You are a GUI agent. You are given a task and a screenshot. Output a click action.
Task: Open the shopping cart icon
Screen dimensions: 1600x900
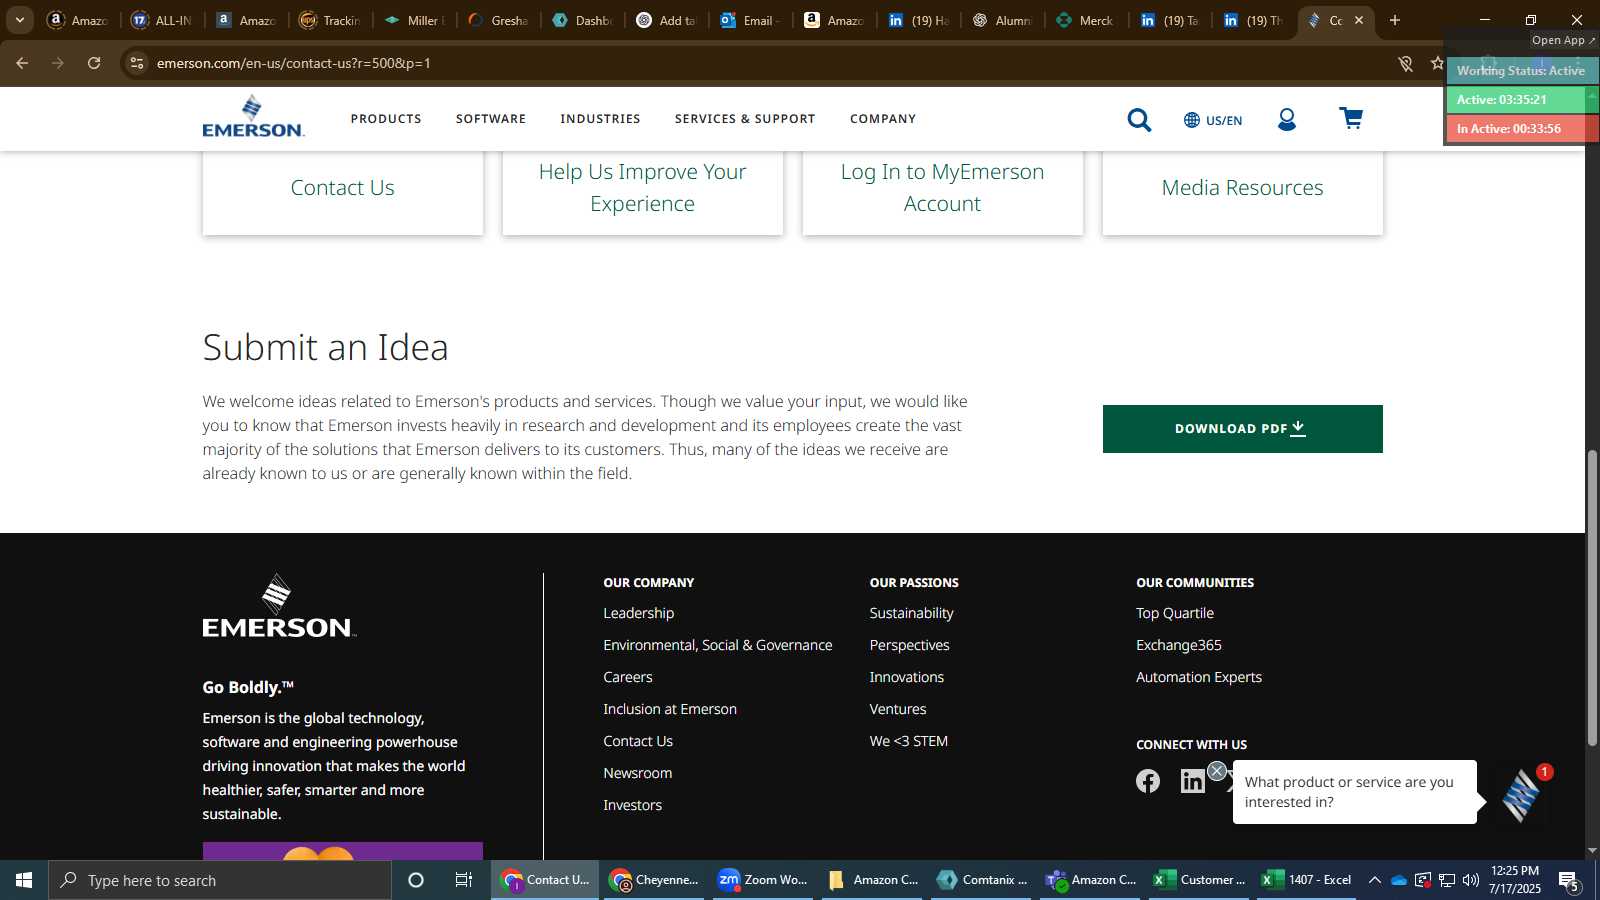(1351, 119)
